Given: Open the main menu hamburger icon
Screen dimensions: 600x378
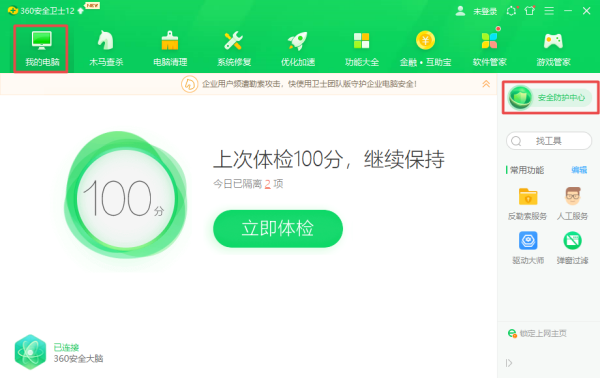Looking at the screenshot, I should coord(549,11).
